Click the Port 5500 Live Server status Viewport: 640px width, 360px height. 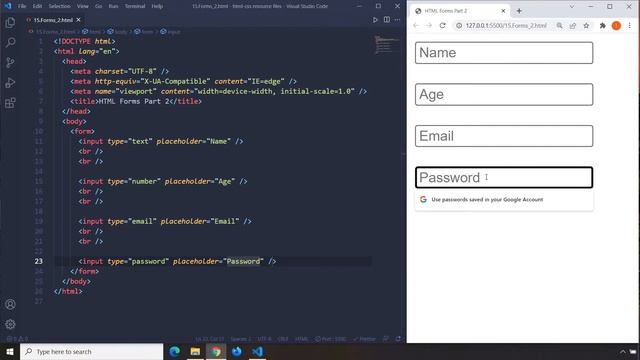tap(330, 339)
